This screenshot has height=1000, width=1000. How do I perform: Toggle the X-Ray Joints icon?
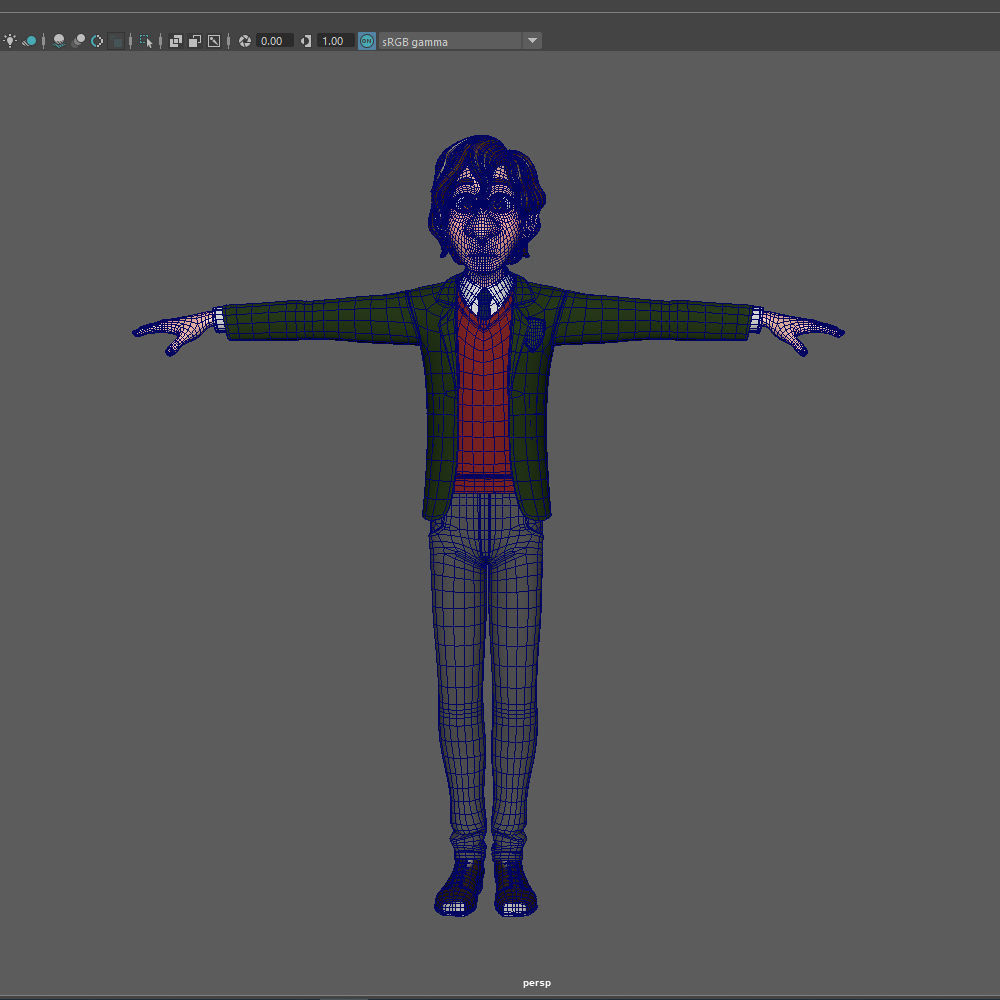[x=214, y=41]
